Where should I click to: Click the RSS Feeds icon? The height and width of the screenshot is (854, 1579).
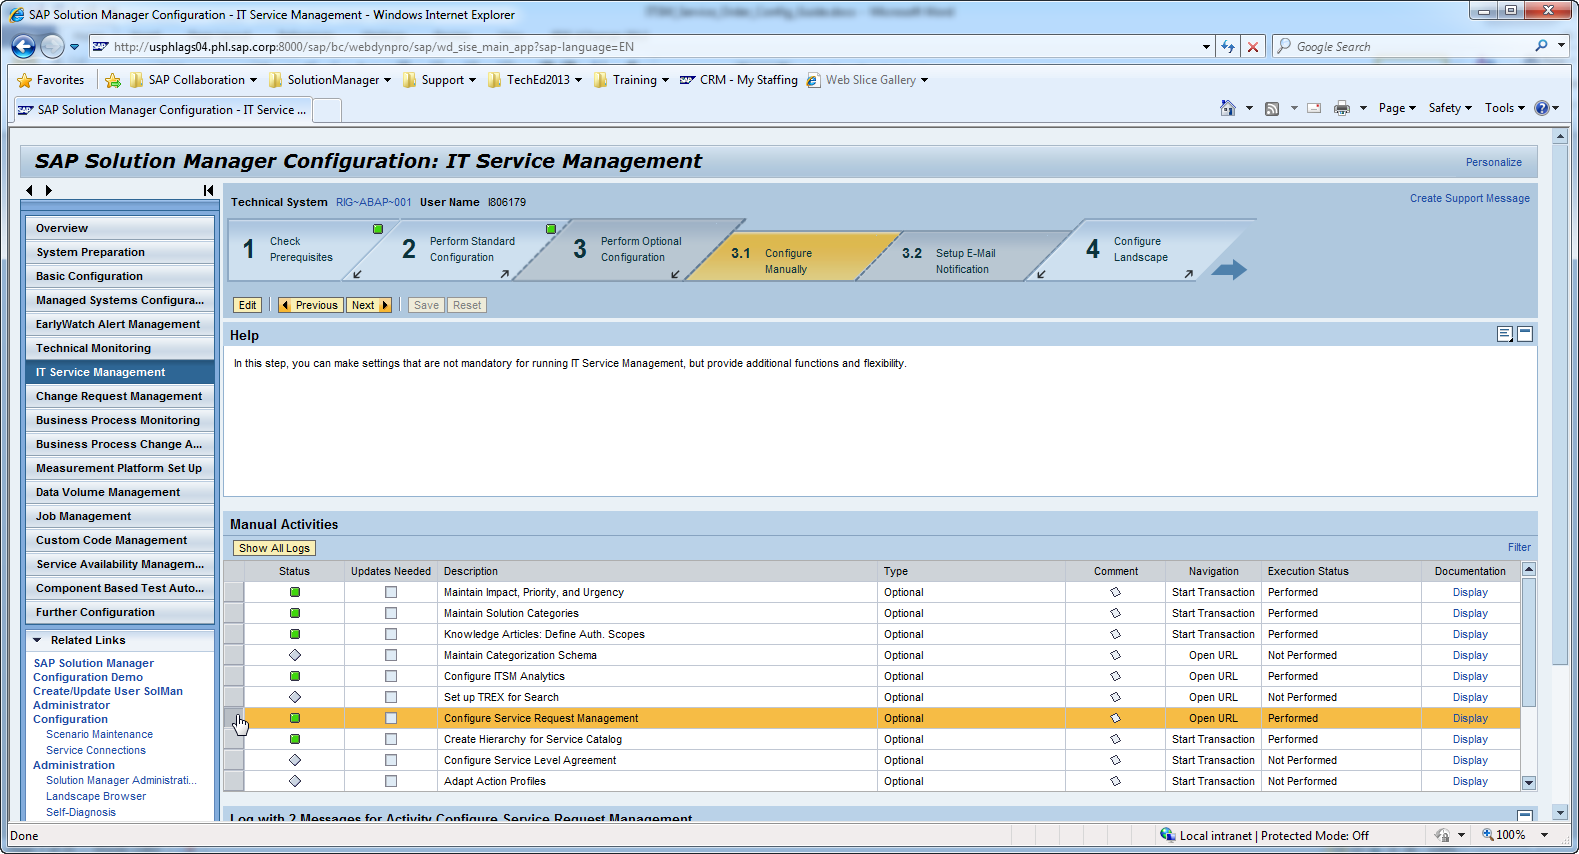click(1272, 108)
